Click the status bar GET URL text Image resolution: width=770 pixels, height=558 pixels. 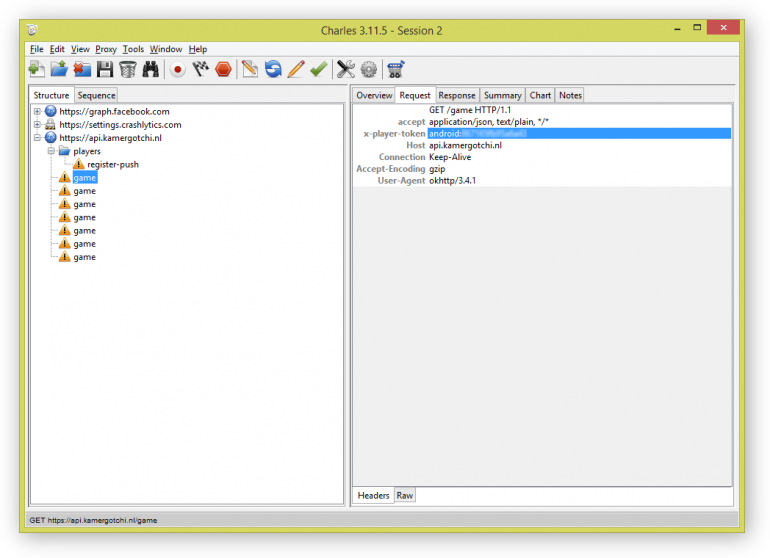click(93, 520)
